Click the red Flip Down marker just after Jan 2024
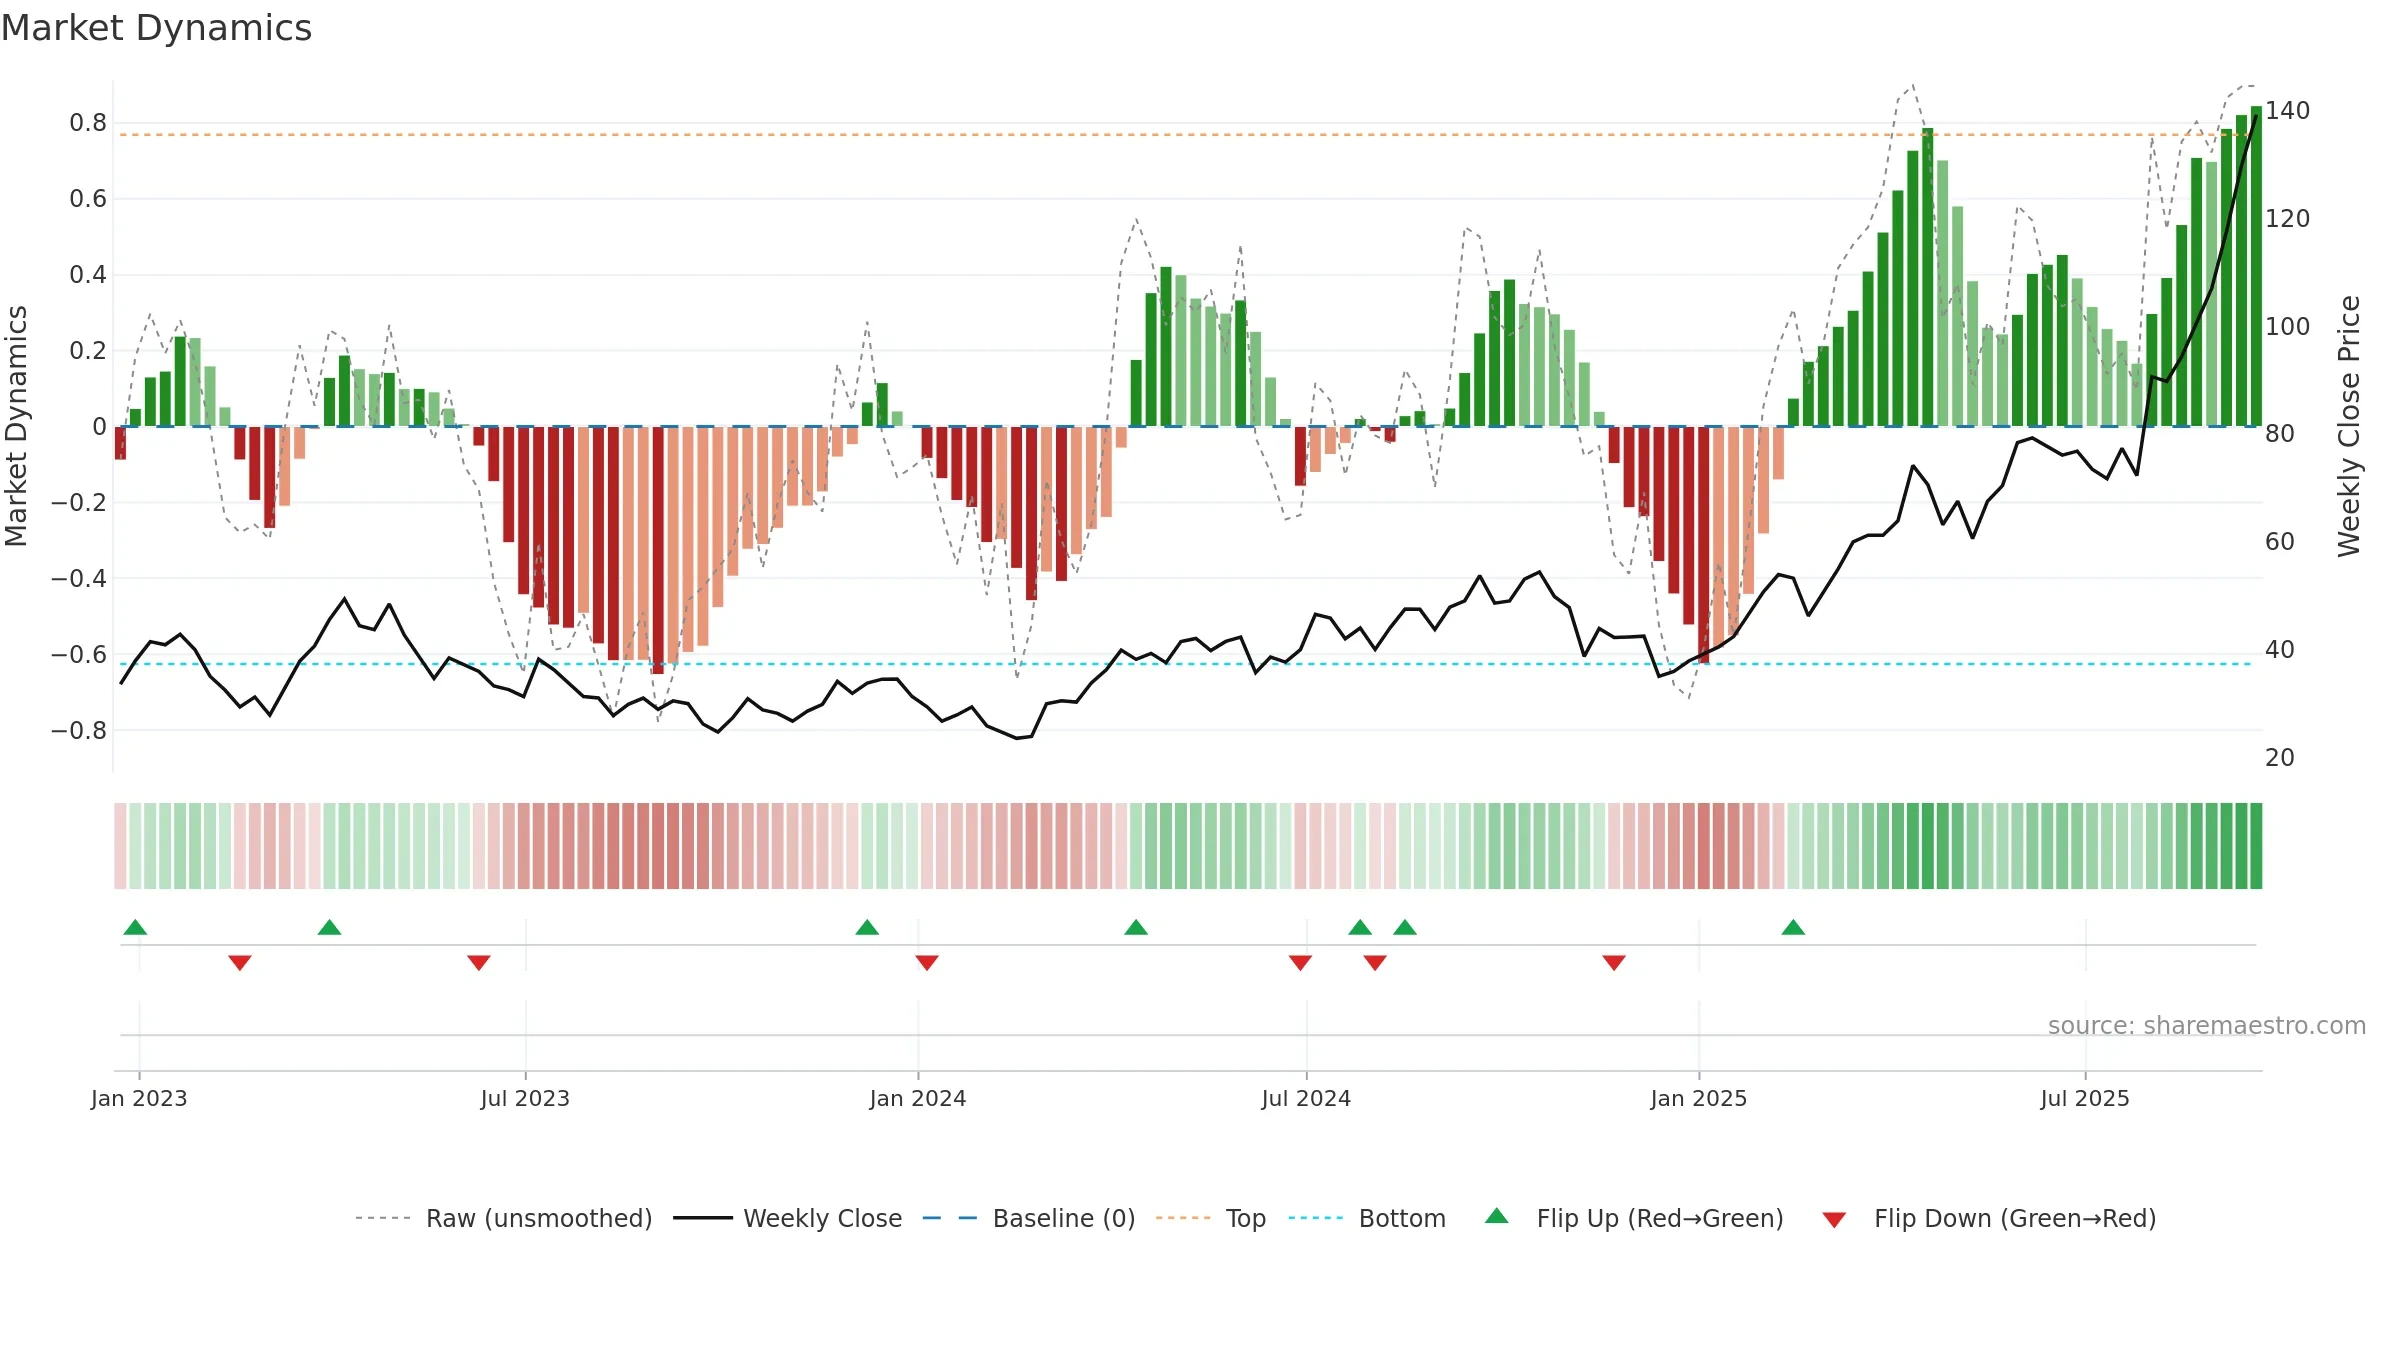The width and height of the screenshot is (2400, 1350). [x=927, y=962]
